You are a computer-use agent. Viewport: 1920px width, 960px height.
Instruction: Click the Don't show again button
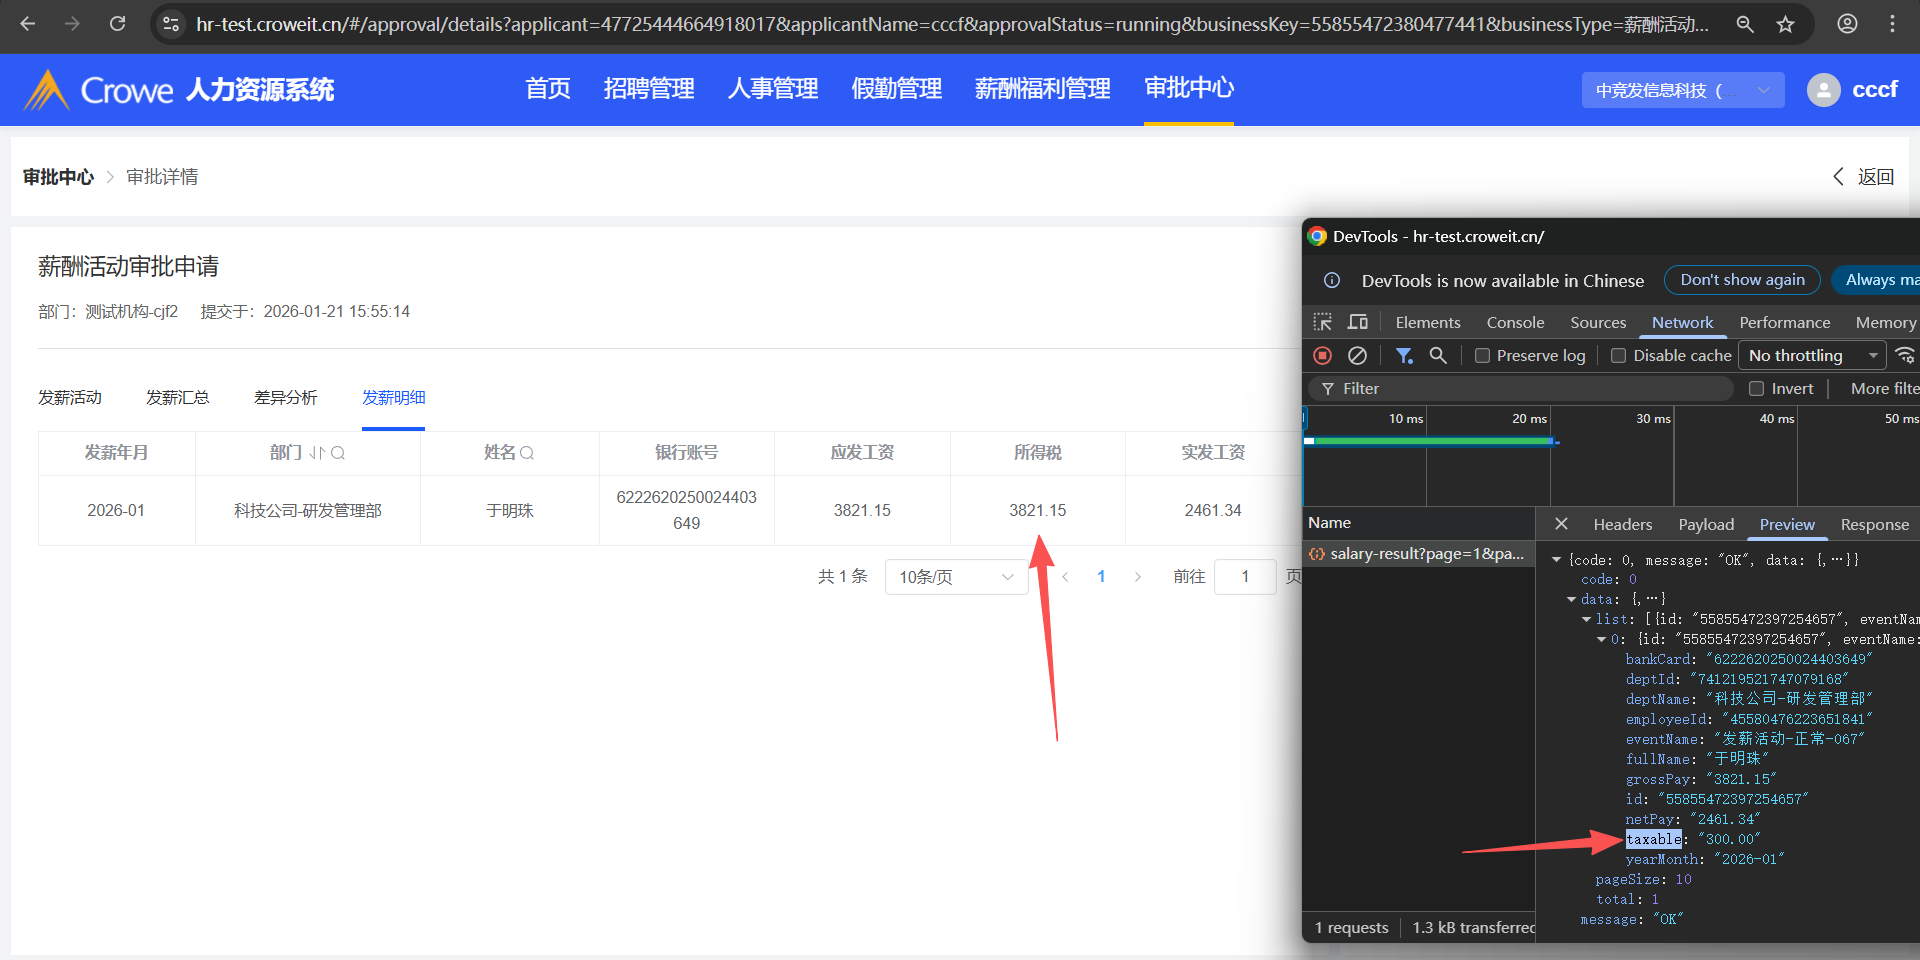tap(1742, 280)
